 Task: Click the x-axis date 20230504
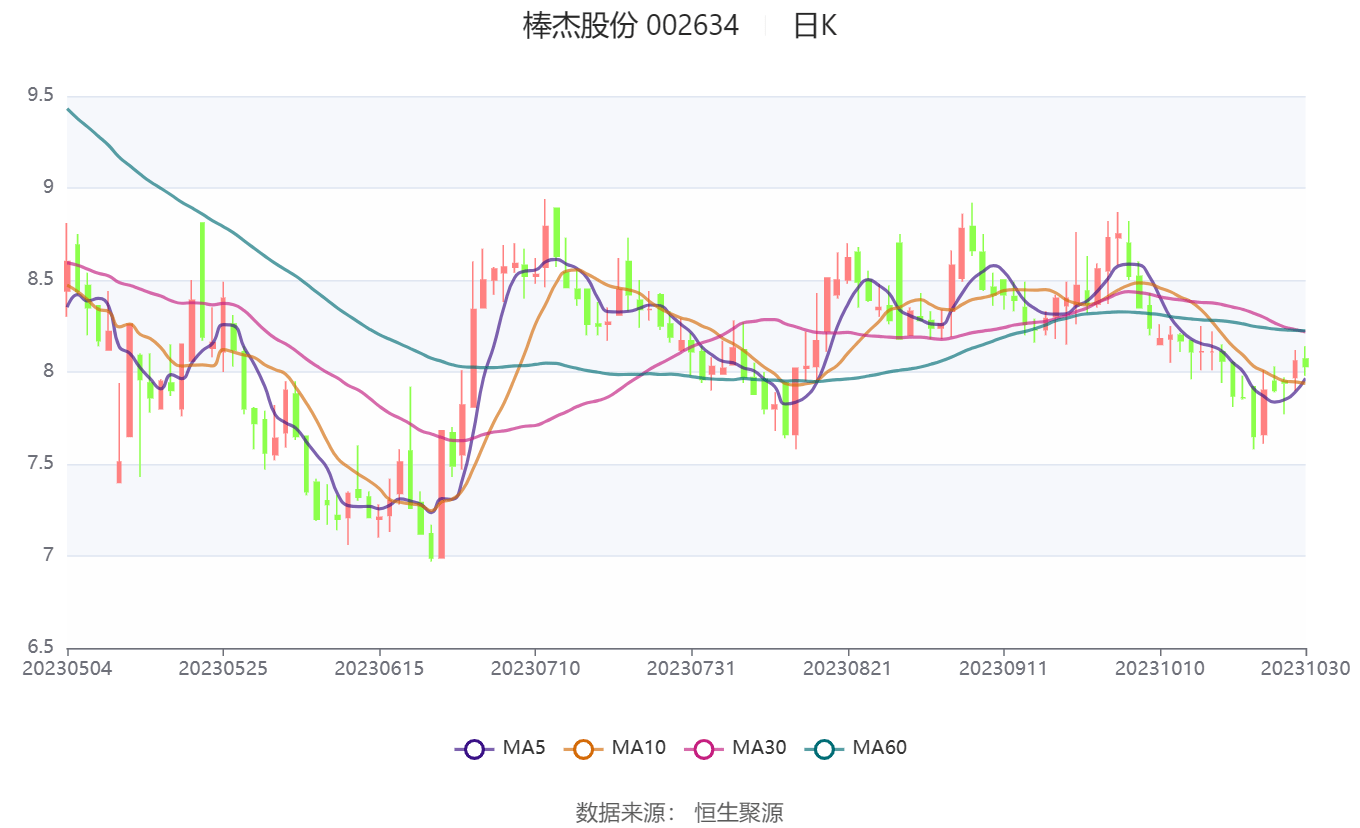click(68, 668)
